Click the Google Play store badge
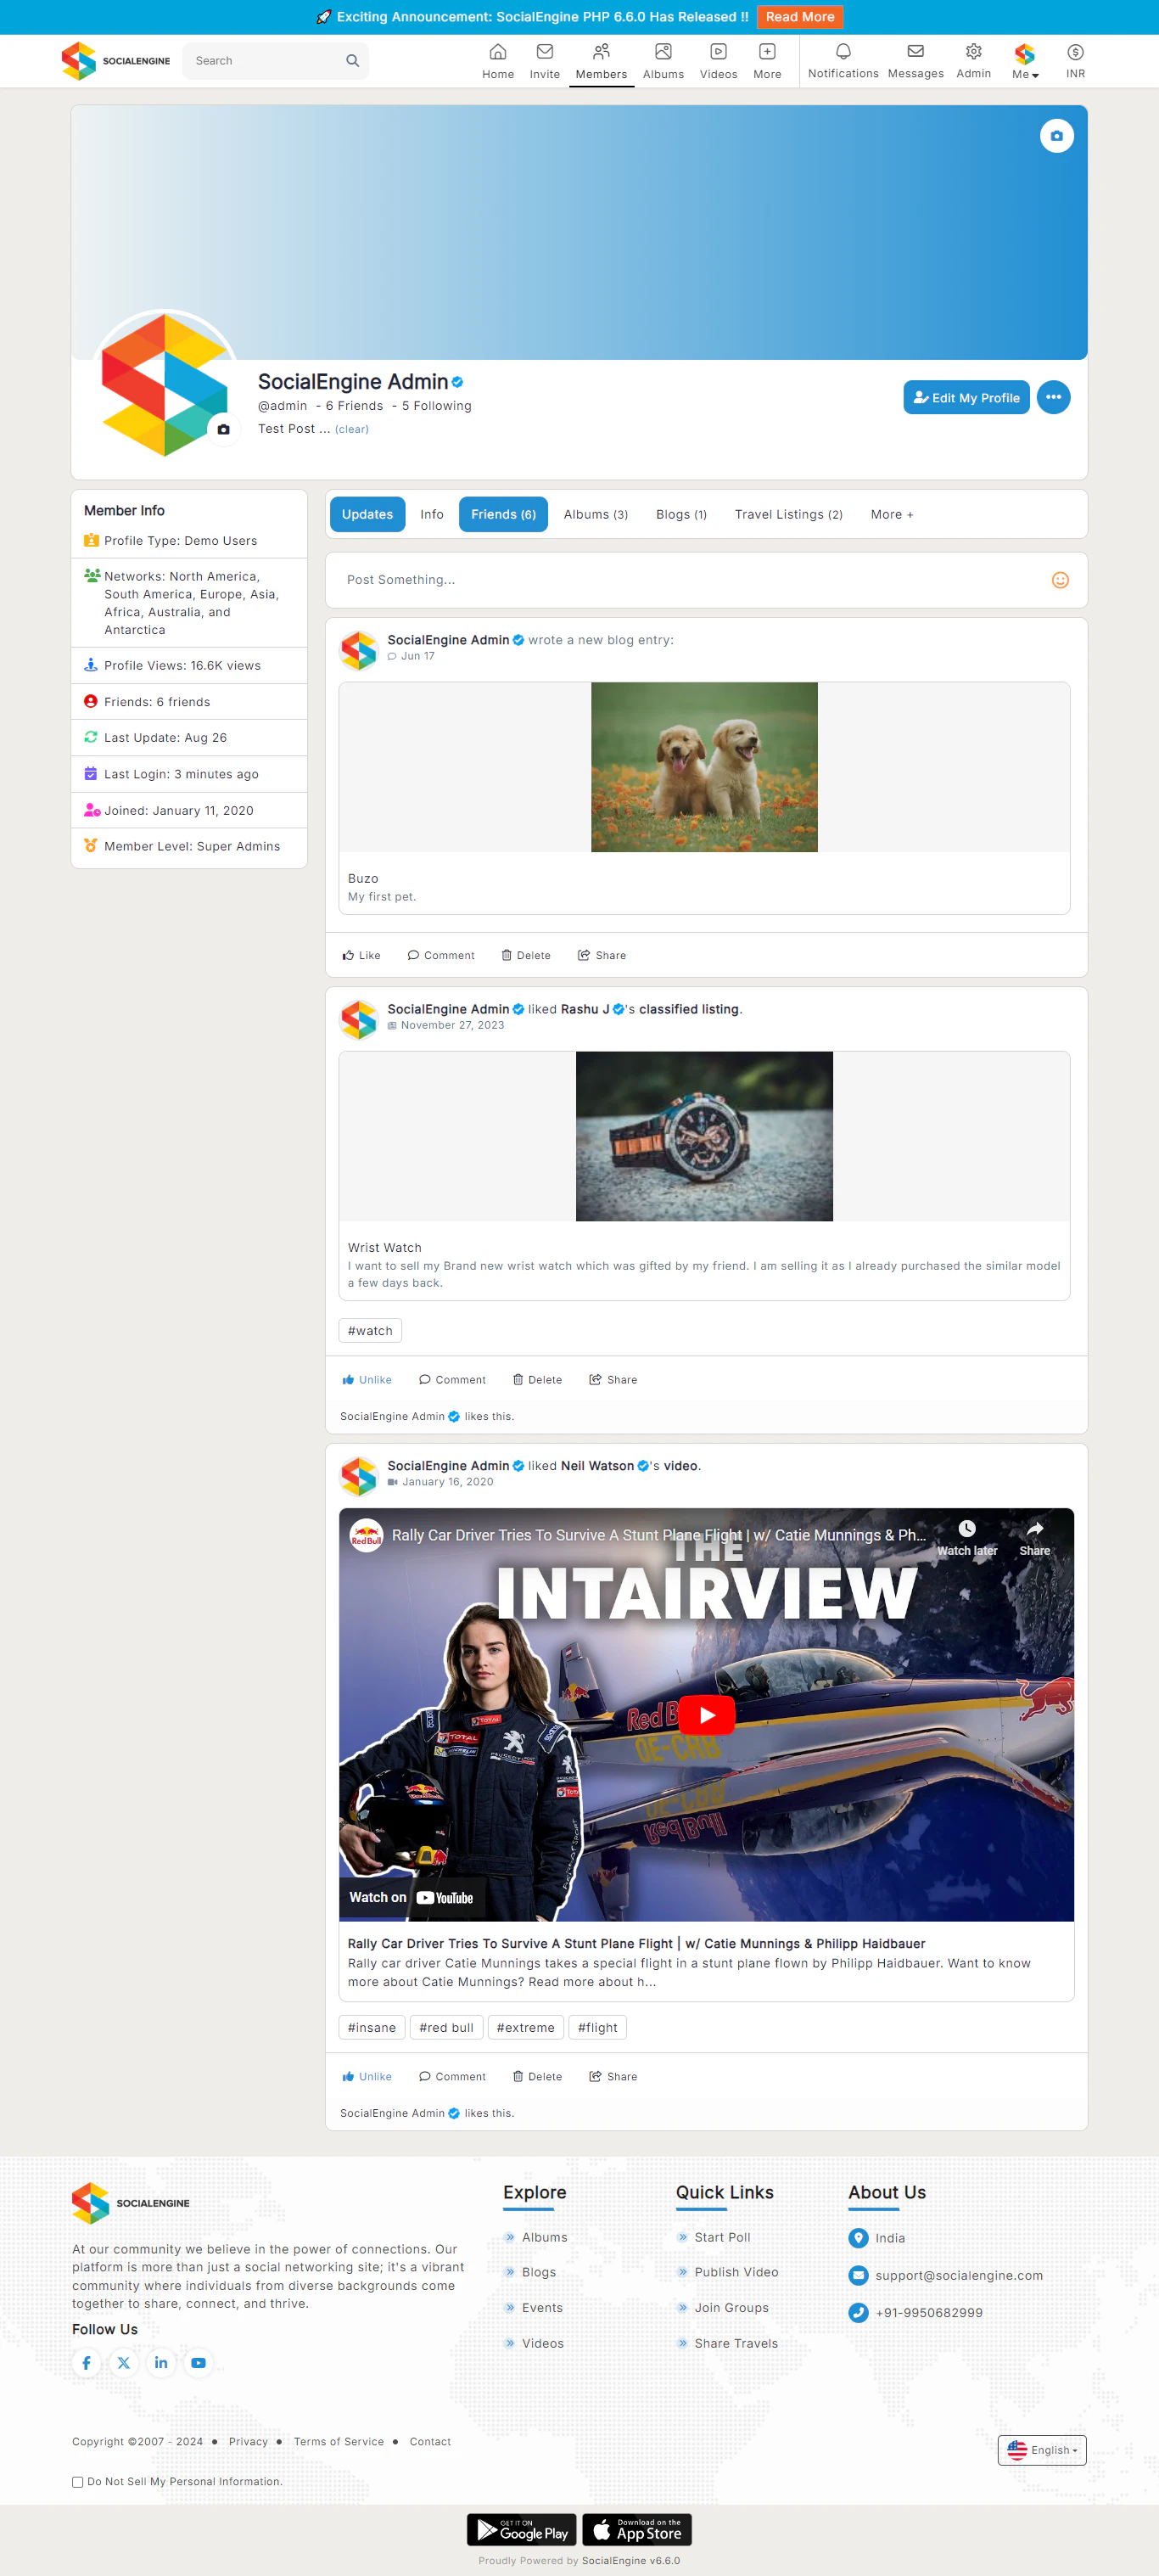 click(x=522, y=2530)
